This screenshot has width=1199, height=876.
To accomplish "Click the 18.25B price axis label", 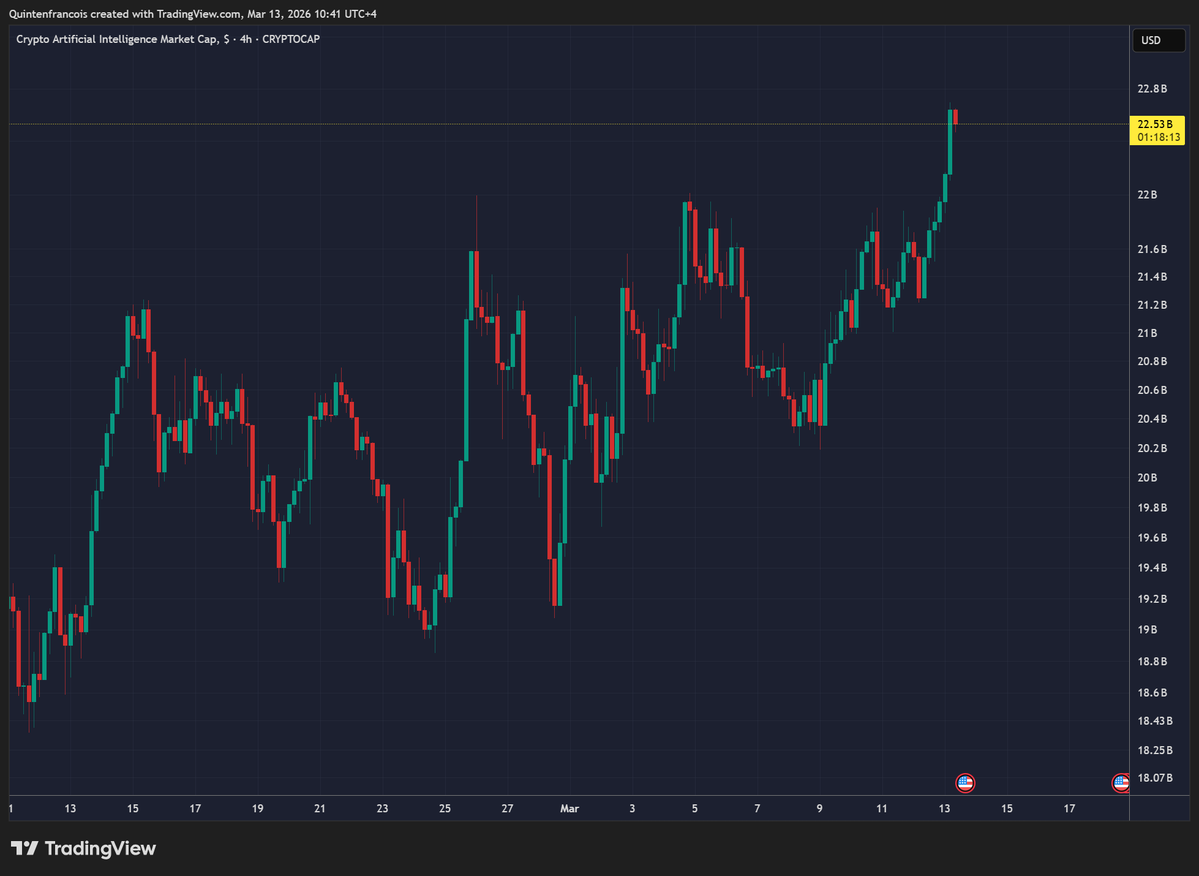I will [1155, 750].
